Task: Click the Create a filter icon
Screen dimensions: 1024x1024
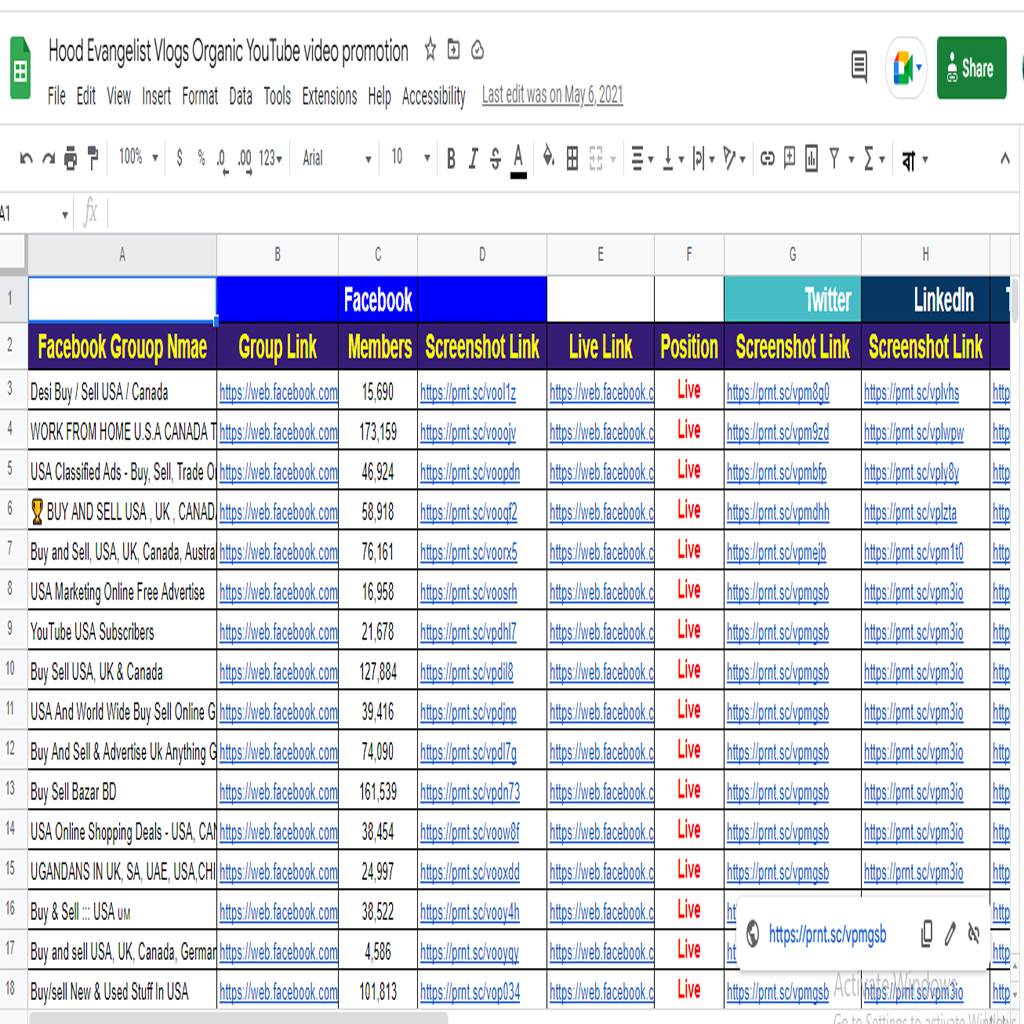Action: [834, 158]
